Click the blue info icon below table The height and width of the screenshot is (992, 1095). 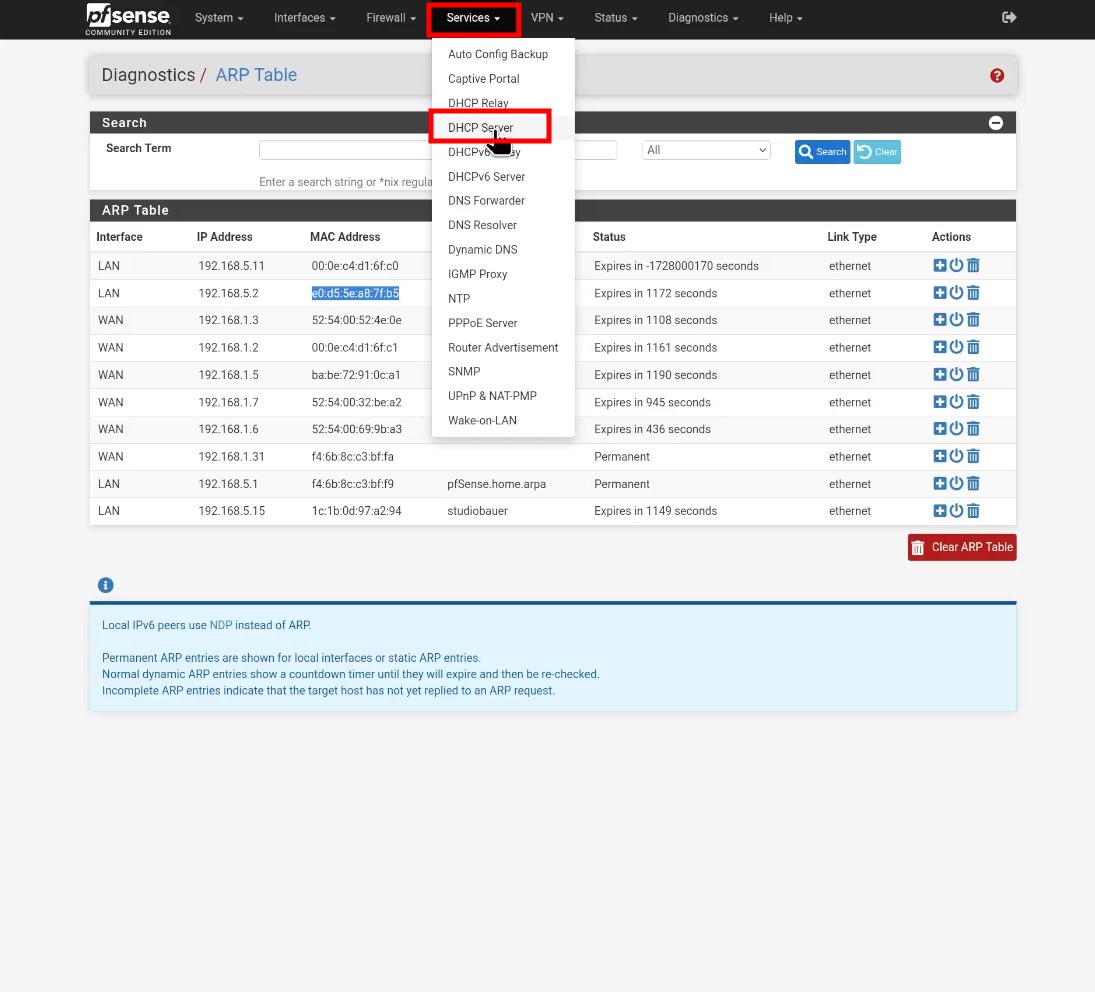105,585
